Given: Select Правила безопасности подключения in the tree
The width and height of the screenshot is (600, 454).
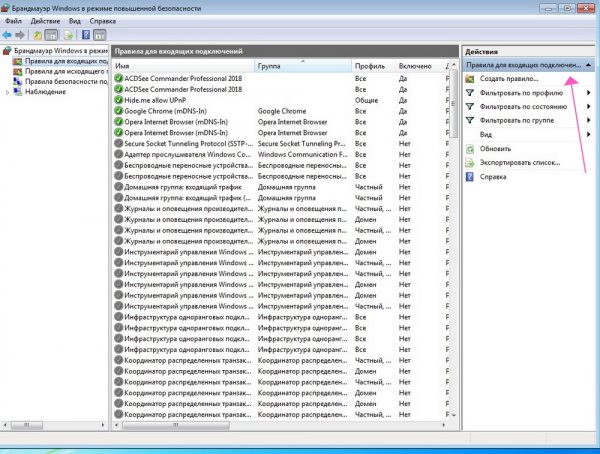Looking at the screenshot, I should tap(66, 81).
